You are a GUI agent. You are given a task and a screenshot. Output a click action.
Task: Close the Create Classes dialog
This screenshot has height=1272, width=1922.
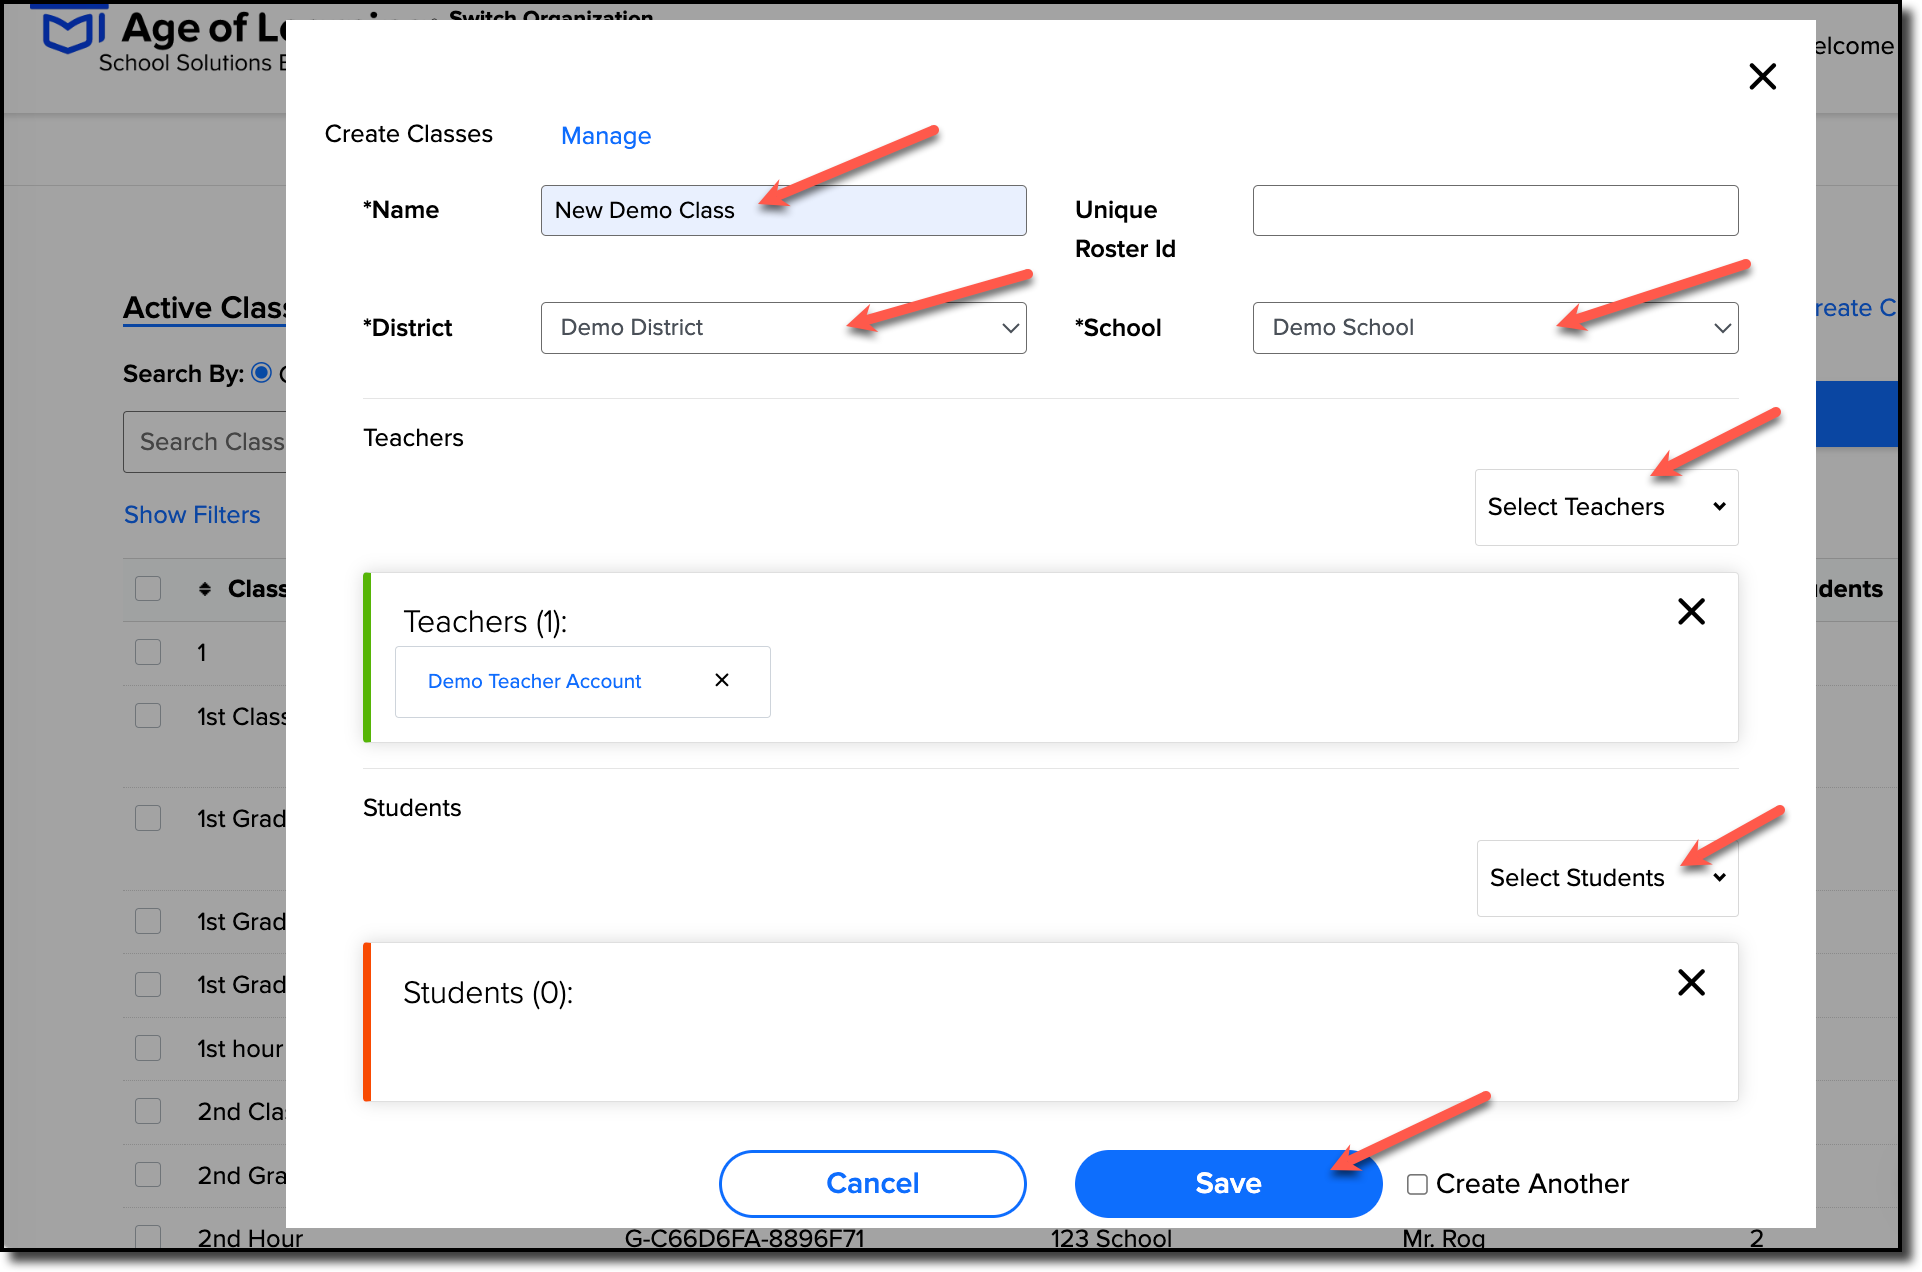click(x=1762, y=77)
